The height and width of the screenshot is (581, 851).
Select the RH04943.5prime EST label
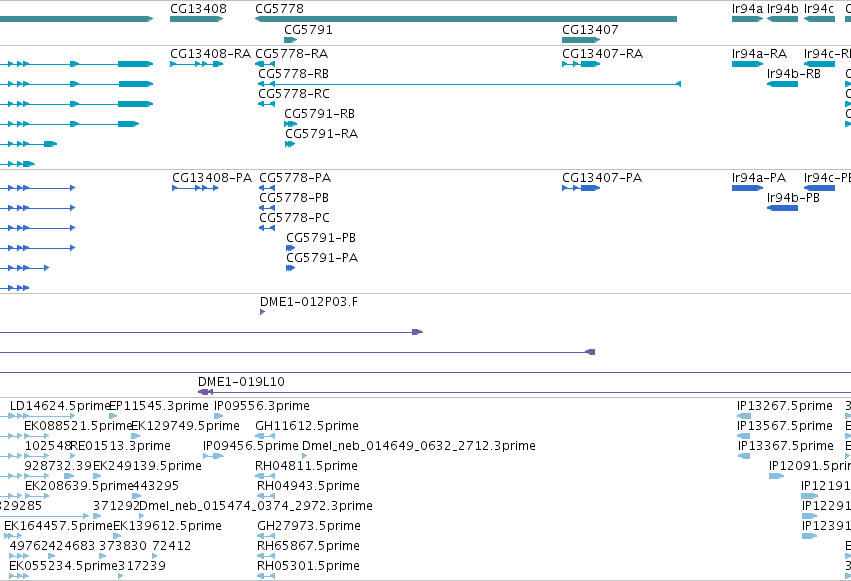(308, 486)
